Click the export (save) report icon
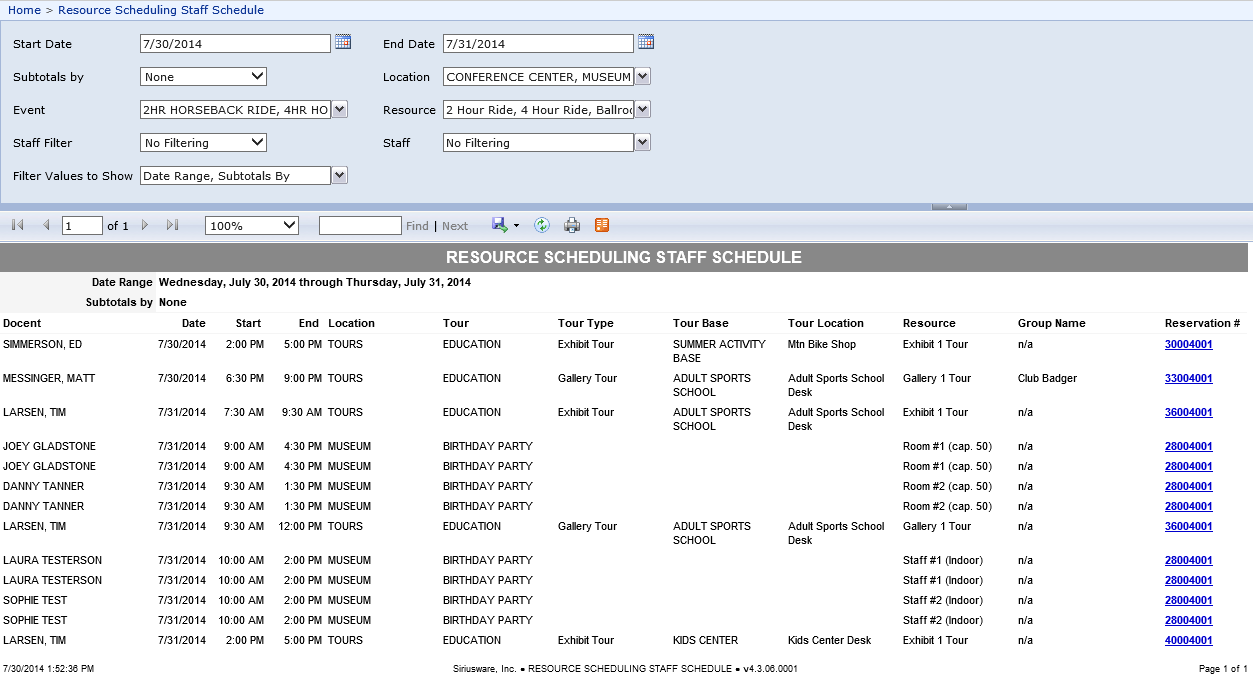Screen dimensions: 1253x687 click(500, 225)
